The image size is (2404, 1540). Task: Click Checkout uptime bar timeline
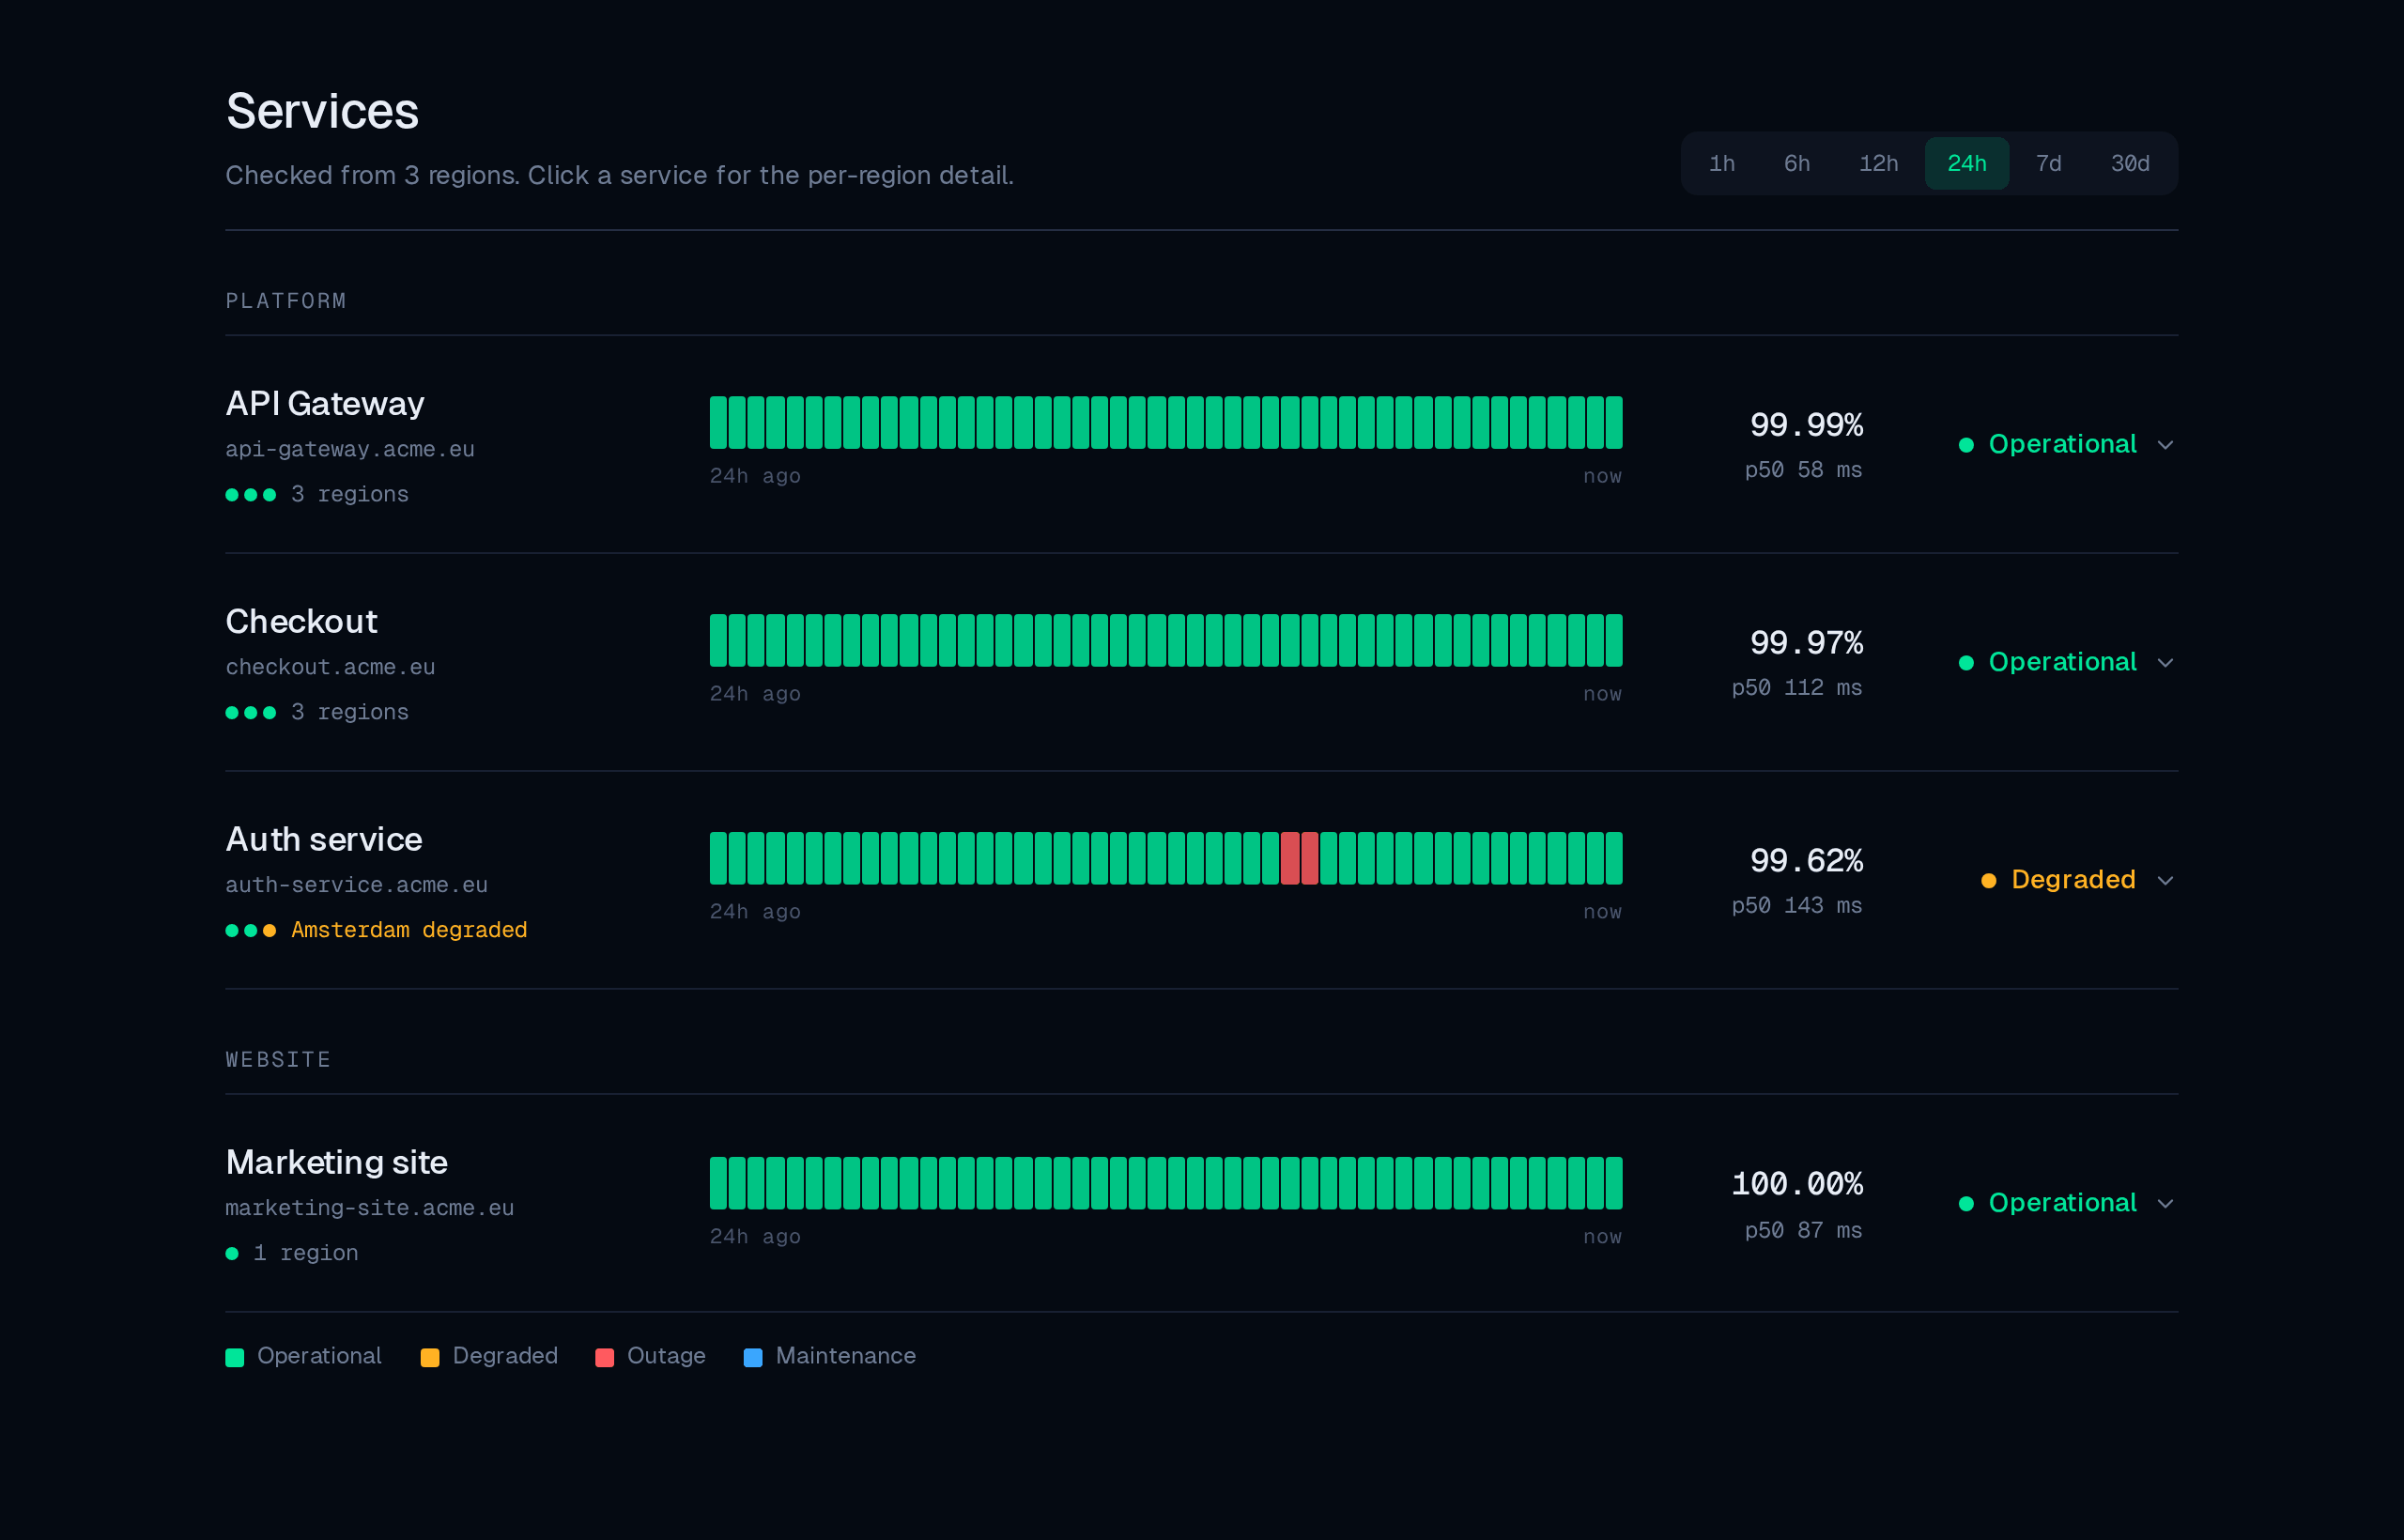click(x=1166, y=641)
